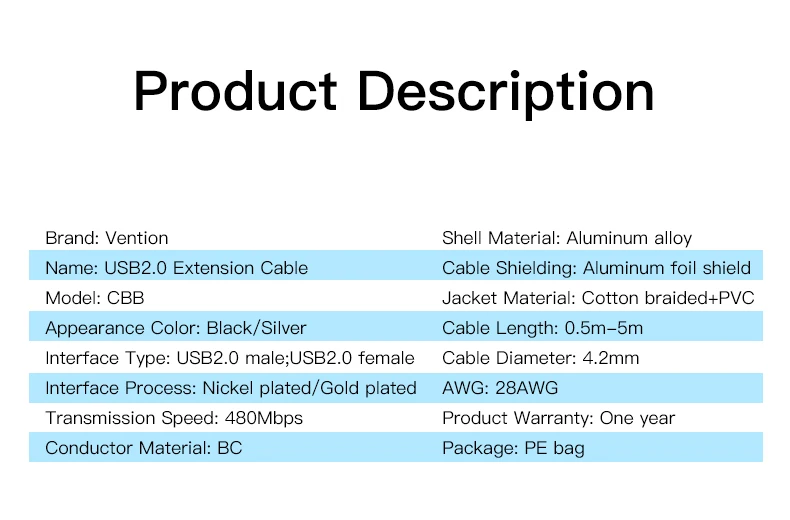Click the word Description in the title
790x520 pixels.
506,92
